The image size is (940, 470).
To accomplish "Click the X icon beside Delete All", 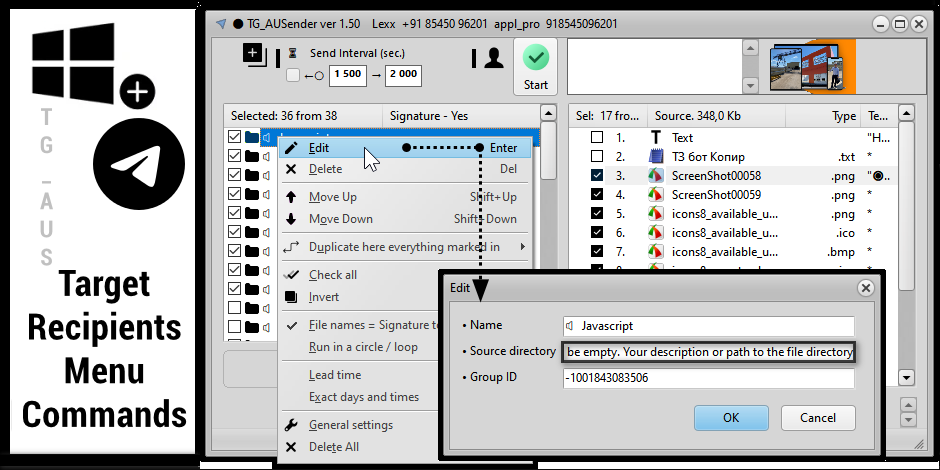I will point(291,447).
